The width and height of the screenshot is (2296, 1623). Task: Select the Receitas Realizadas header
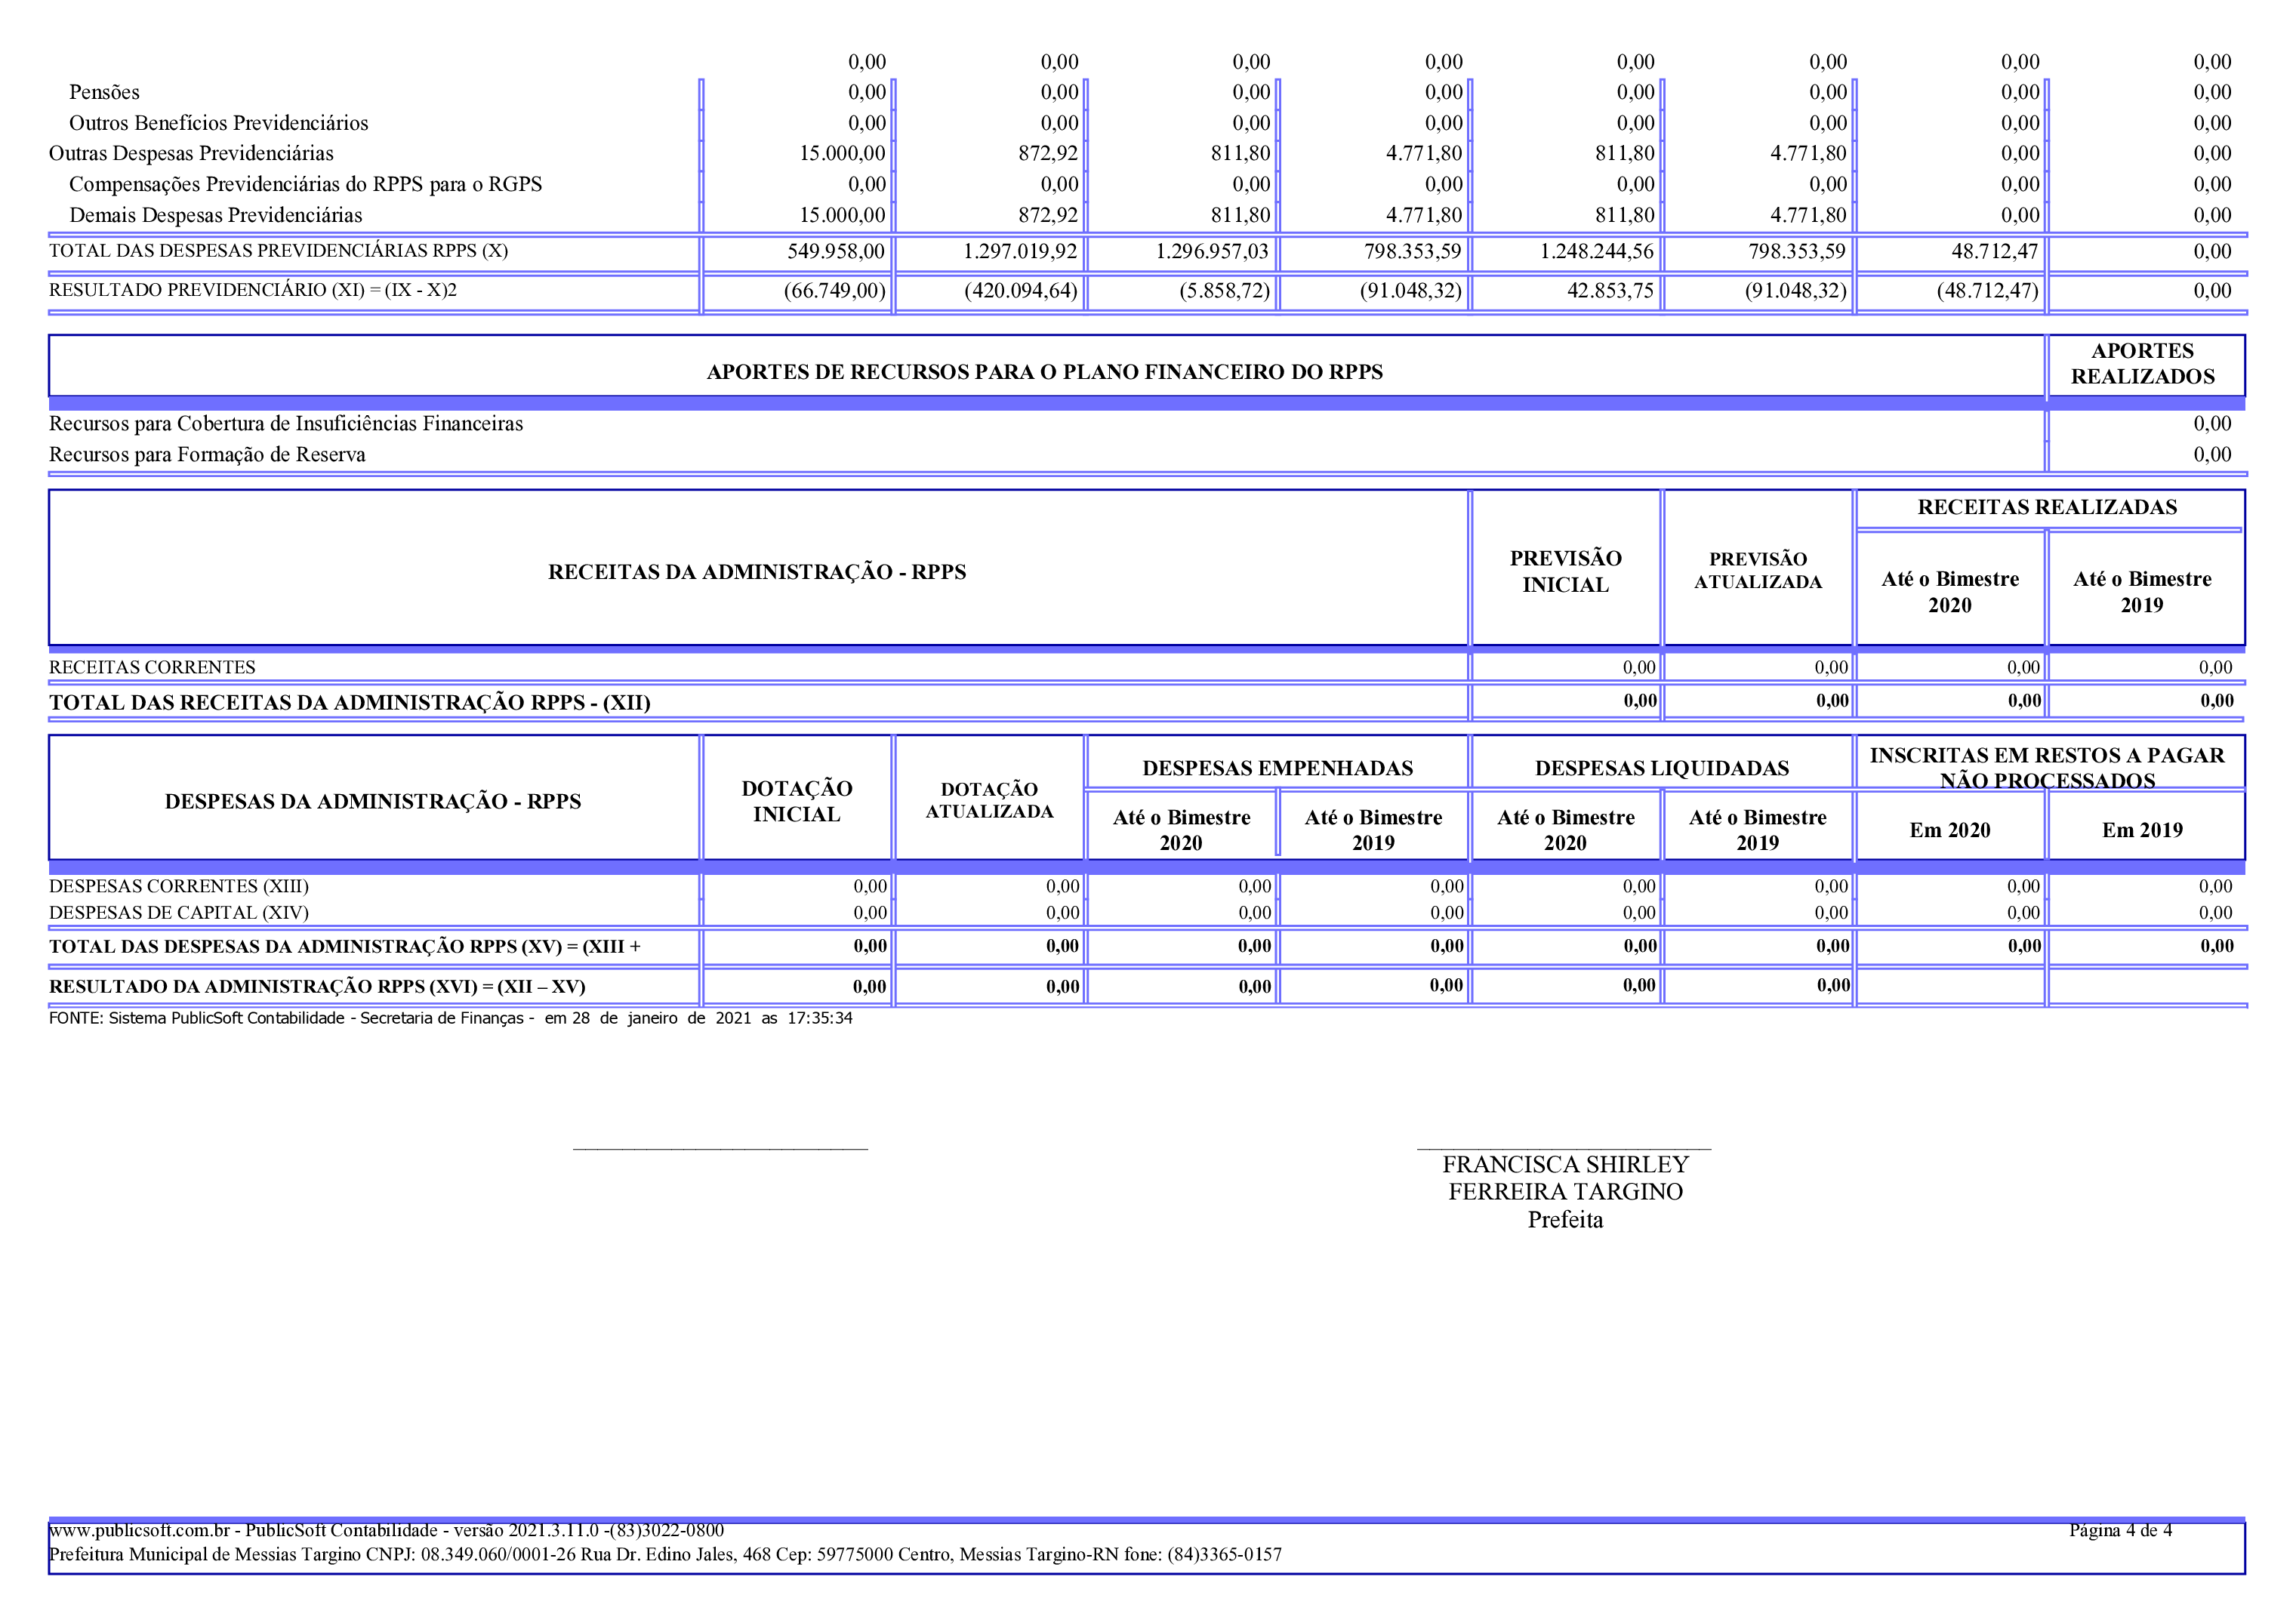coord(2046,507)
